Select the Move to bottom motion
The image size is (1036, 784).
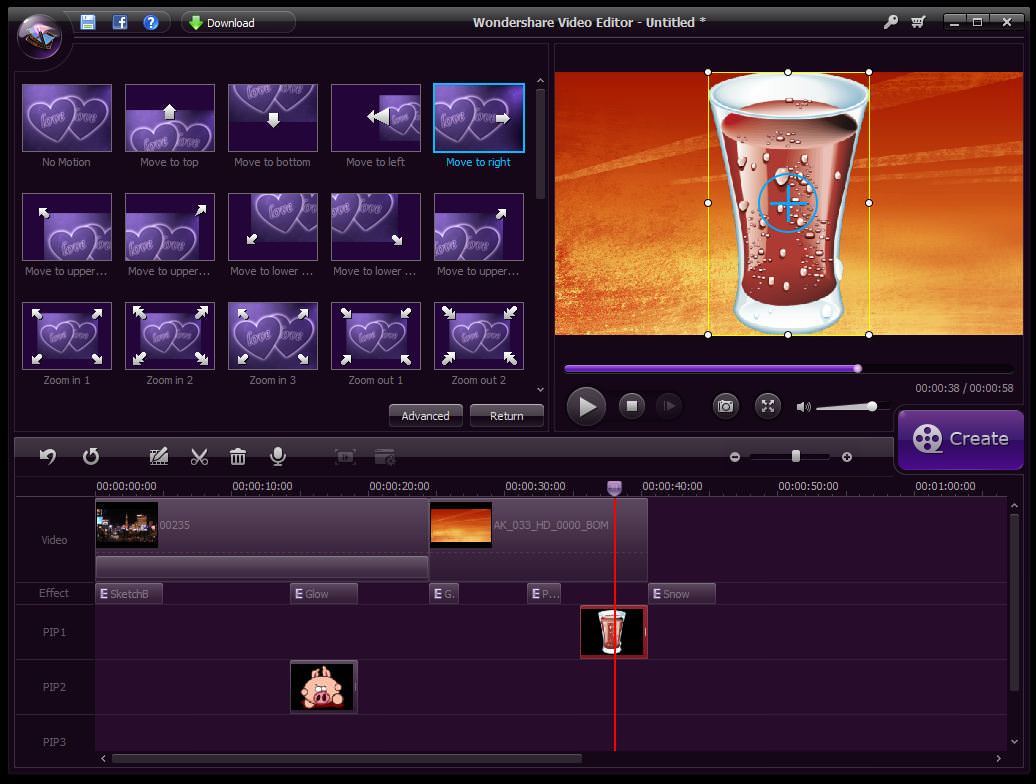pyautogui.click(x=273, y=118)
